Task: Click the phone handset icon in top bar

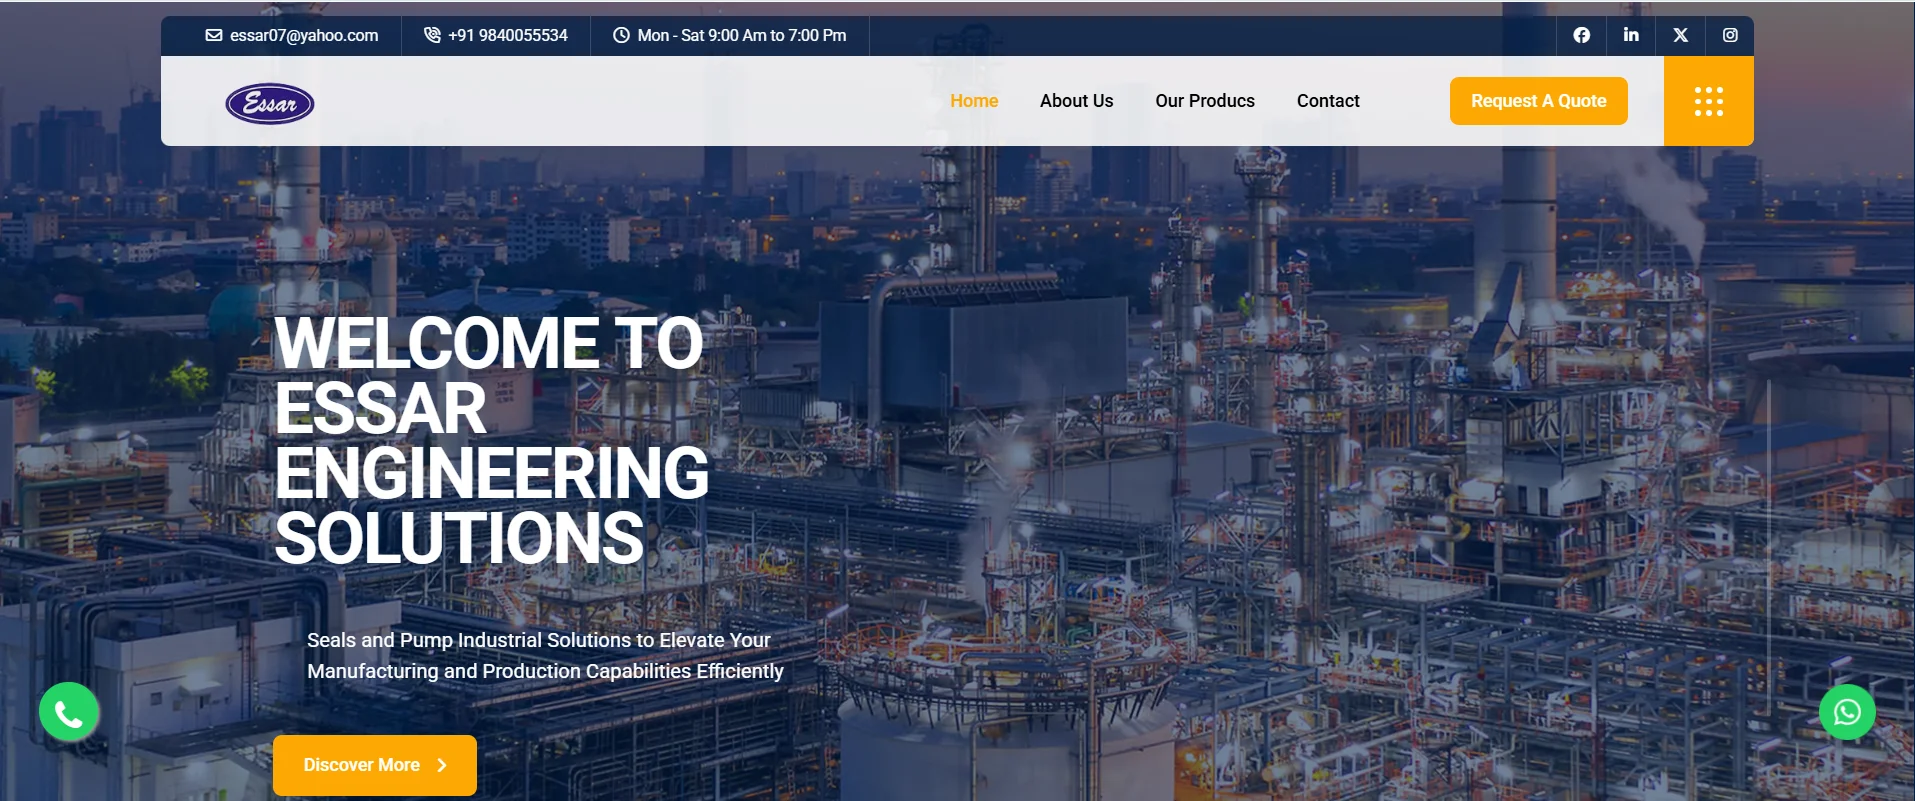Action: click(432, 35)
